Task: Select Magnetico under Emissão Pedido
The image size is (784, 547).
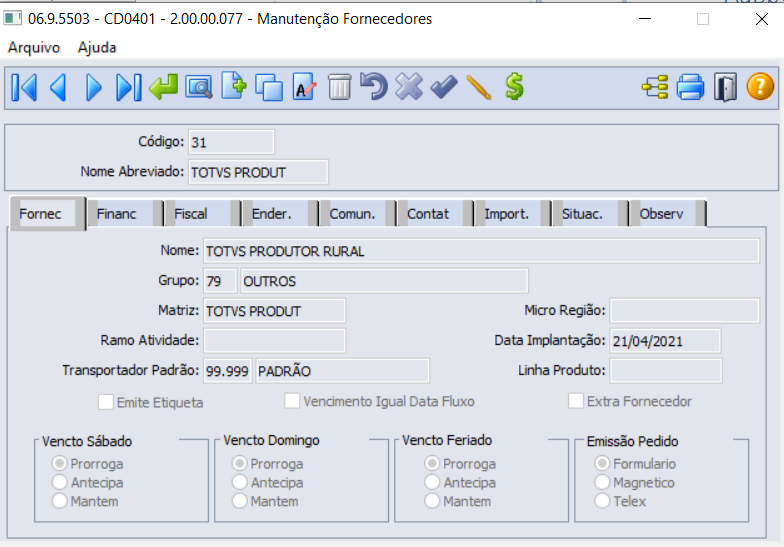Action: 602,482
